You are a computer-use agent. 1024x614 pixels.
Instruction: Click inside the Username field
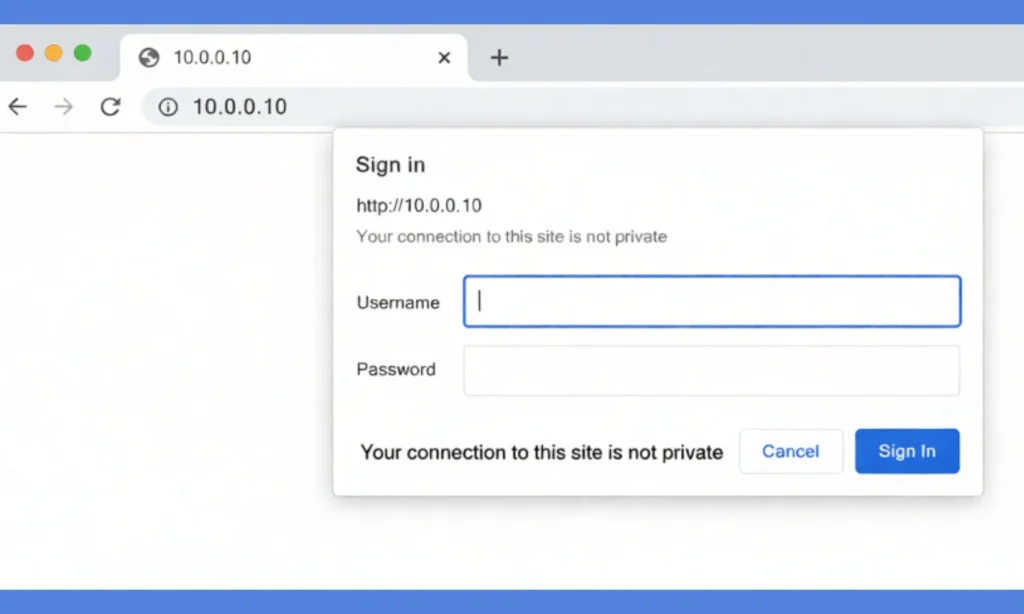tap(711, 301)
